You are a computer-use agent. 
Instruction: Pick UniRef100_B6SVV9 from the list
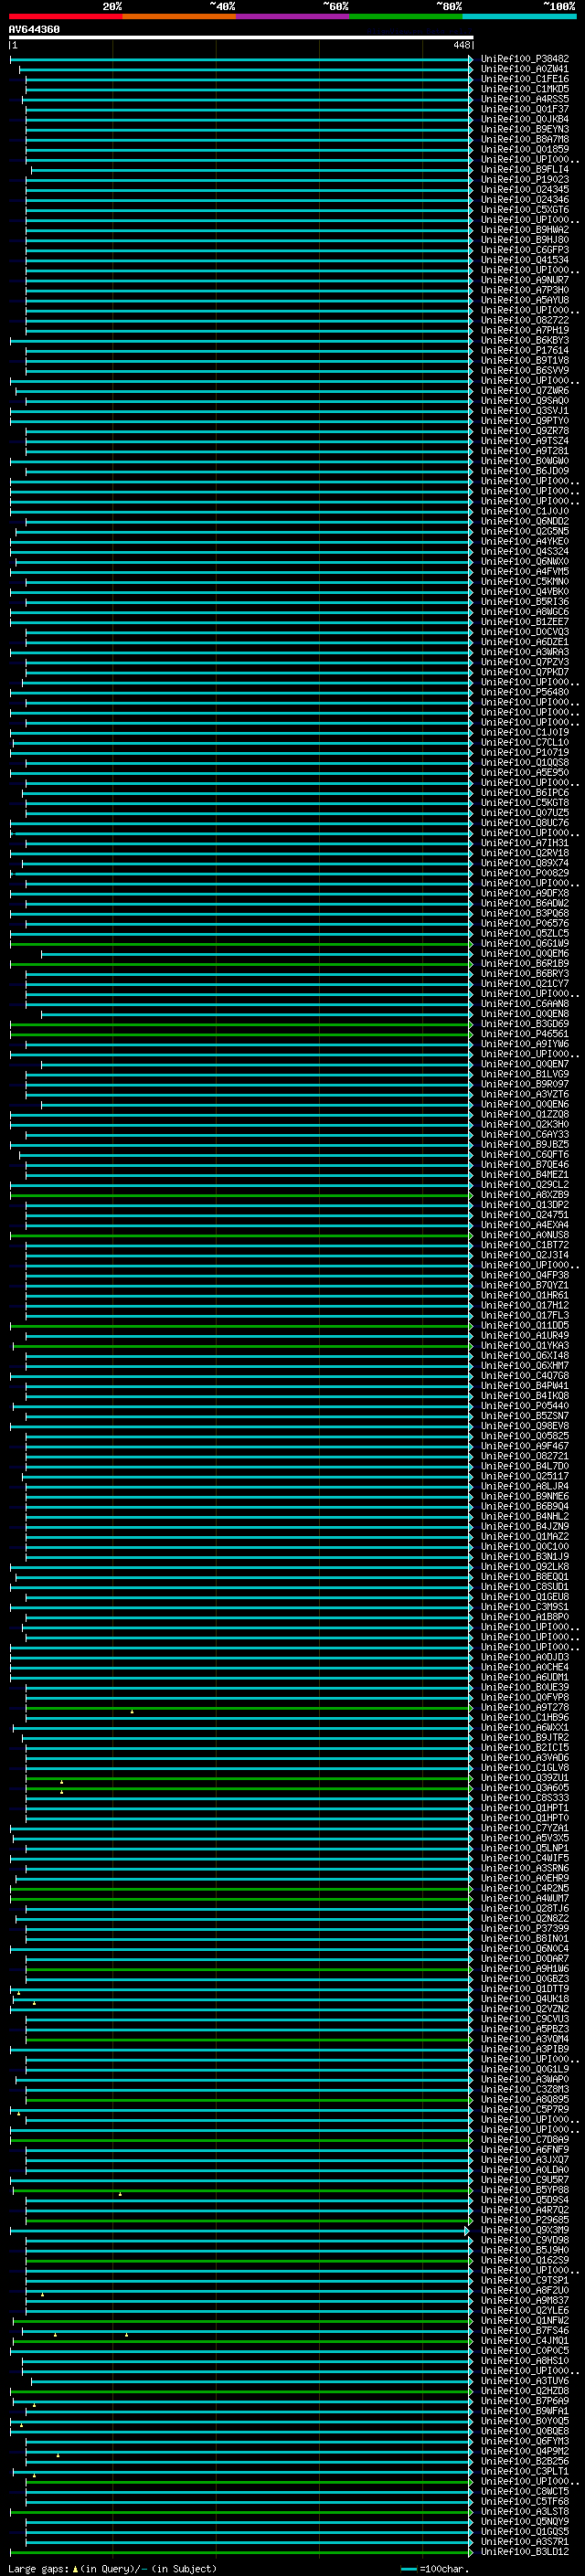point(525,370)
